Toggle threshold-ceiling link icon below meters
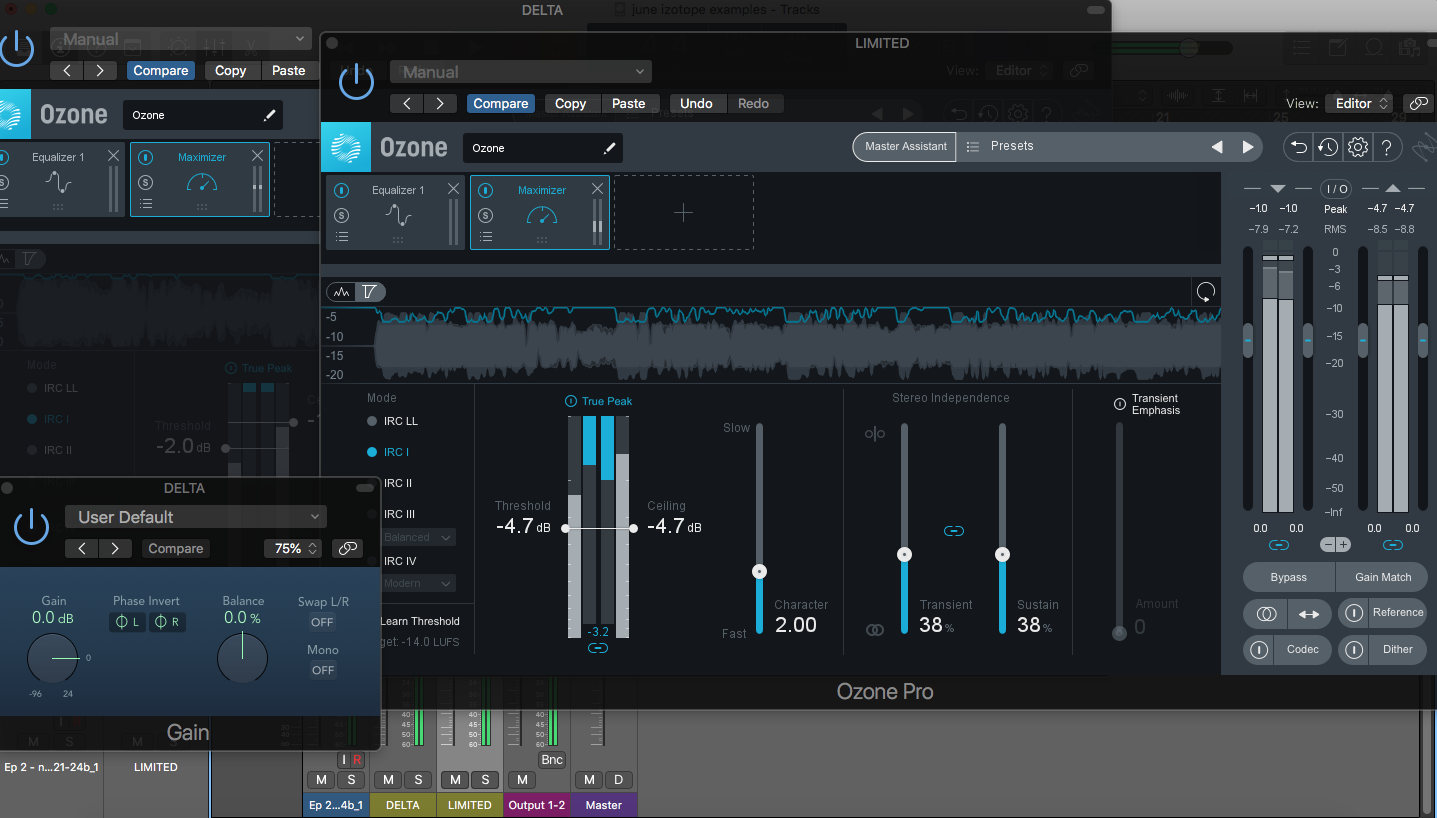The width and height of the screenshot is (1437, 818). click(598, 648)
